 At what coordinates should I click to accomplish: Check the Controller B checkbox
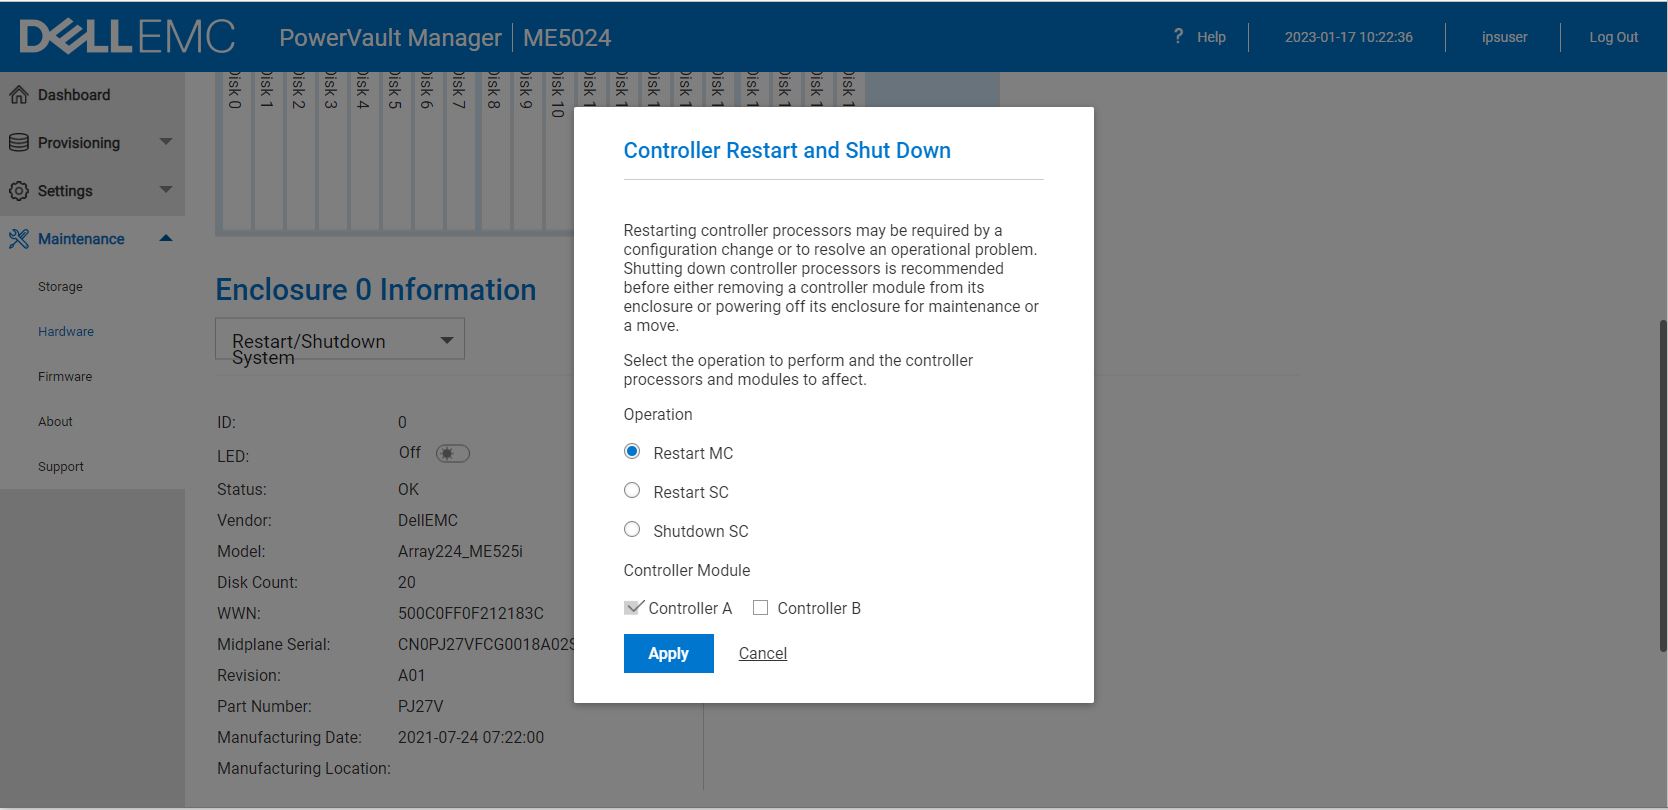(760, 608)
